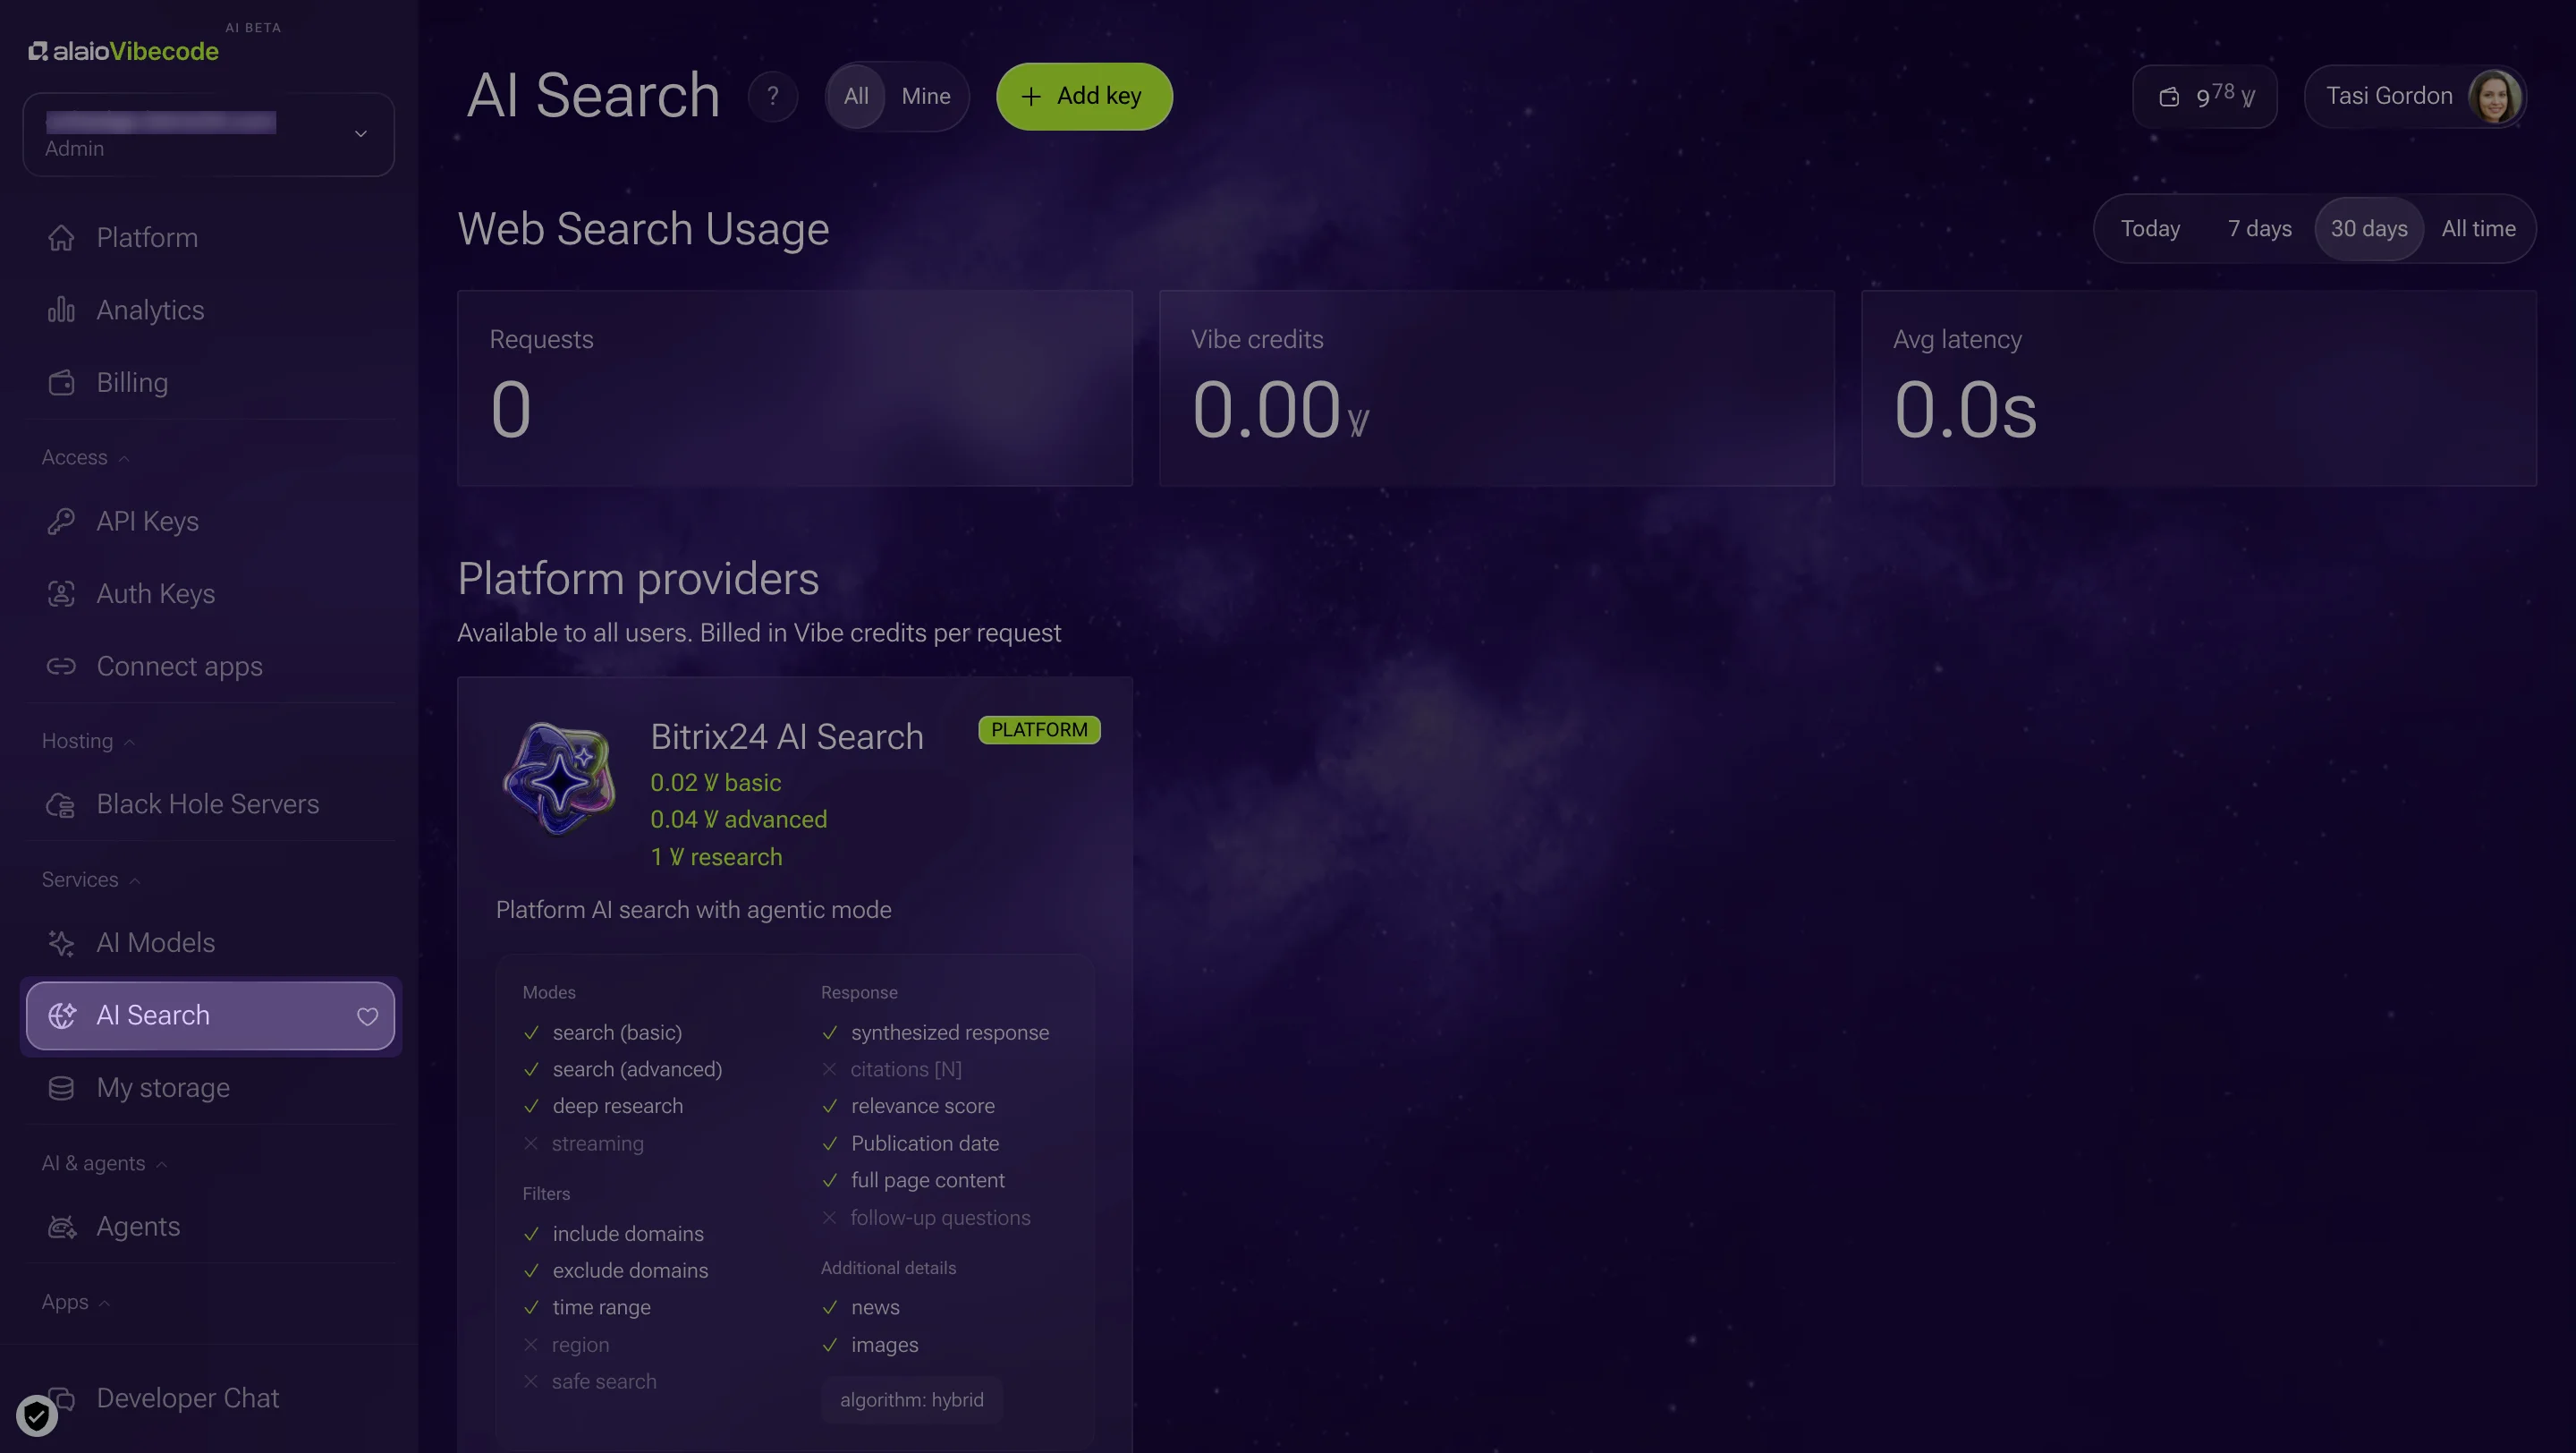Open Billing wallet icon
Image resolution: width=2576 pixels, height=1453 pixels.
(61, 383)
